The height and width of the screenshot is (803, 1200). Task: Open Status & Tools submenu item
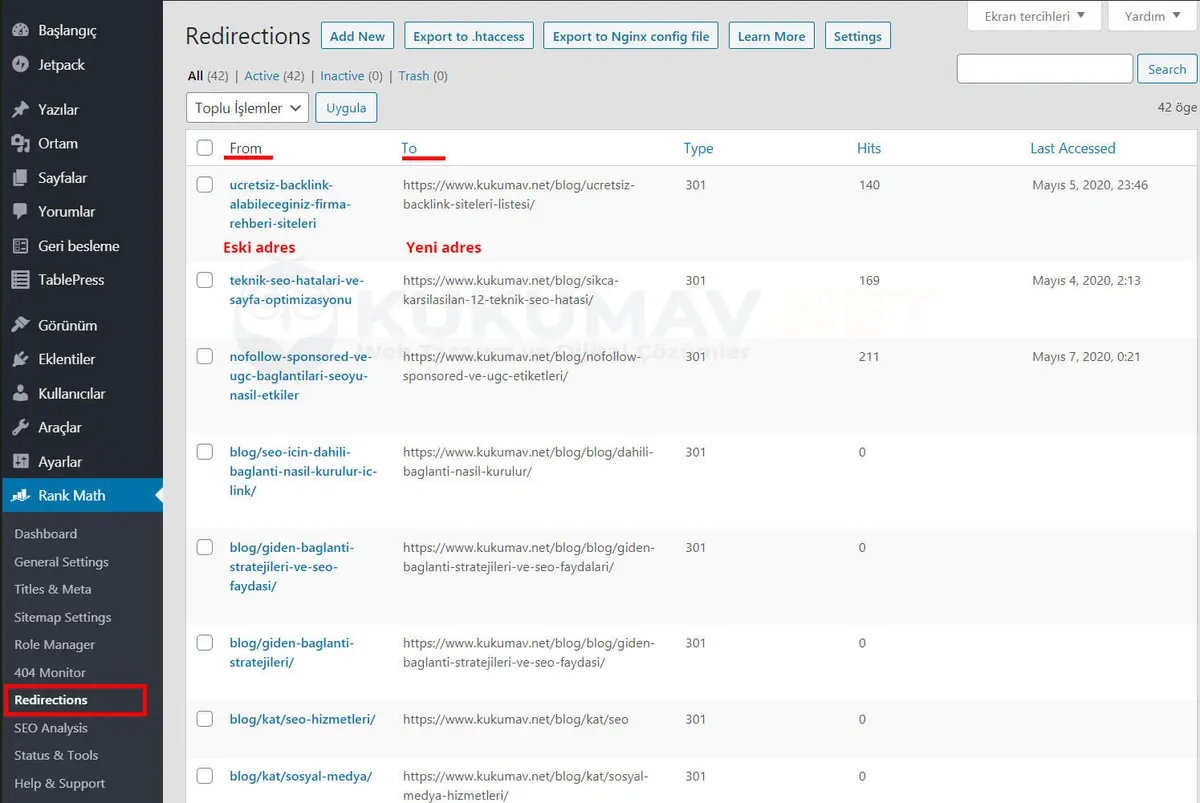coord(56,755)
